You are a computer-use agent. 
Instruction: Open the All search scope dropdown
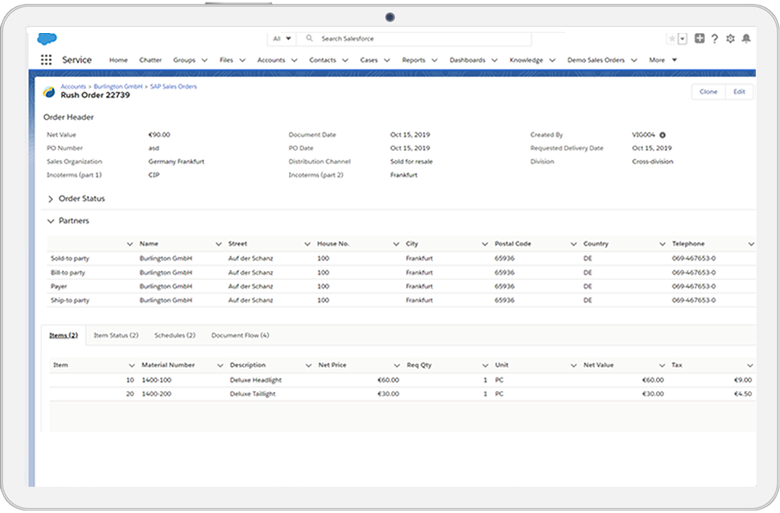pos(282,39)
